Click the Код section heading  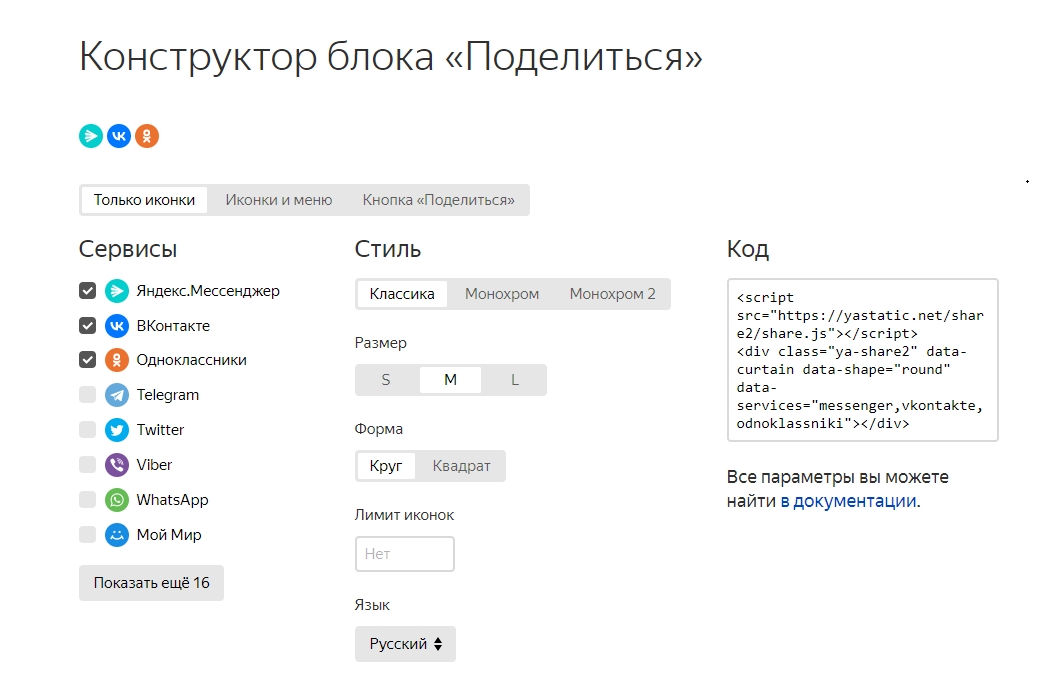pos(748,249)
